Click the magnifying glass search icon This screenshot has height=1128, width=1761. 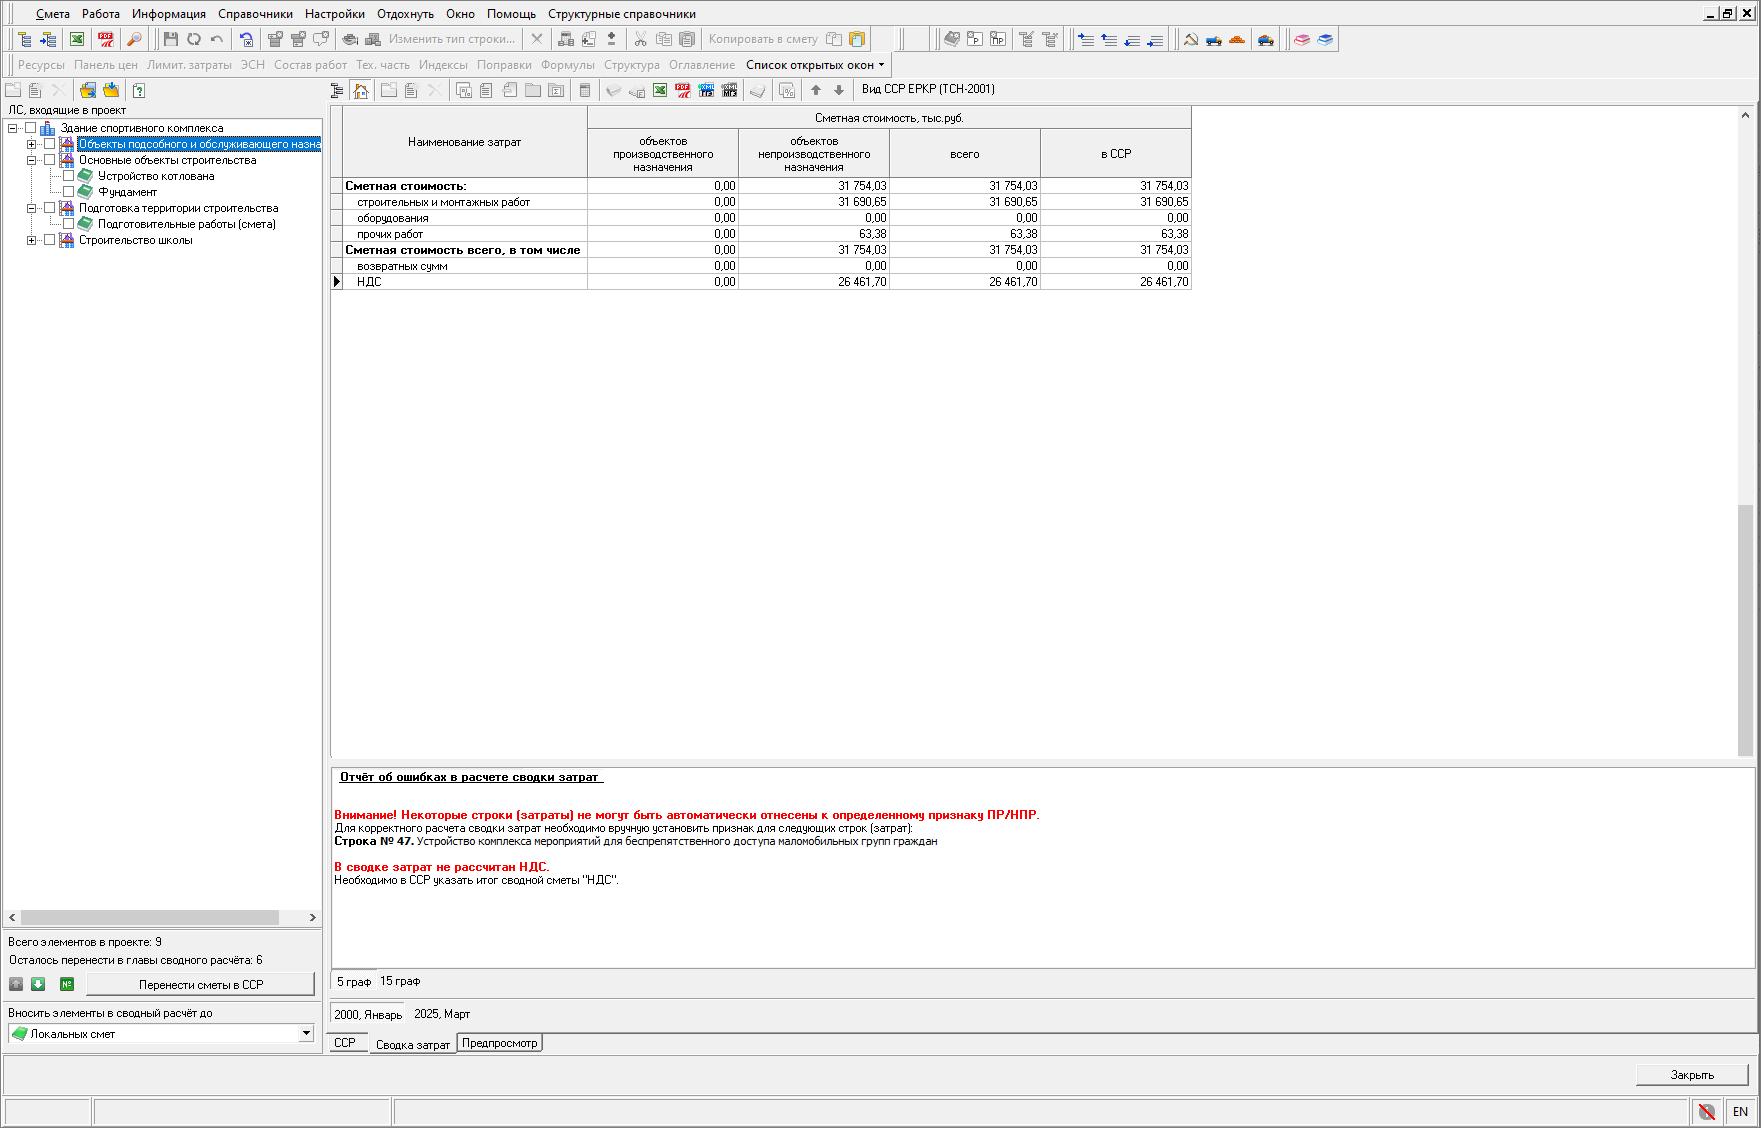(134, 39)
